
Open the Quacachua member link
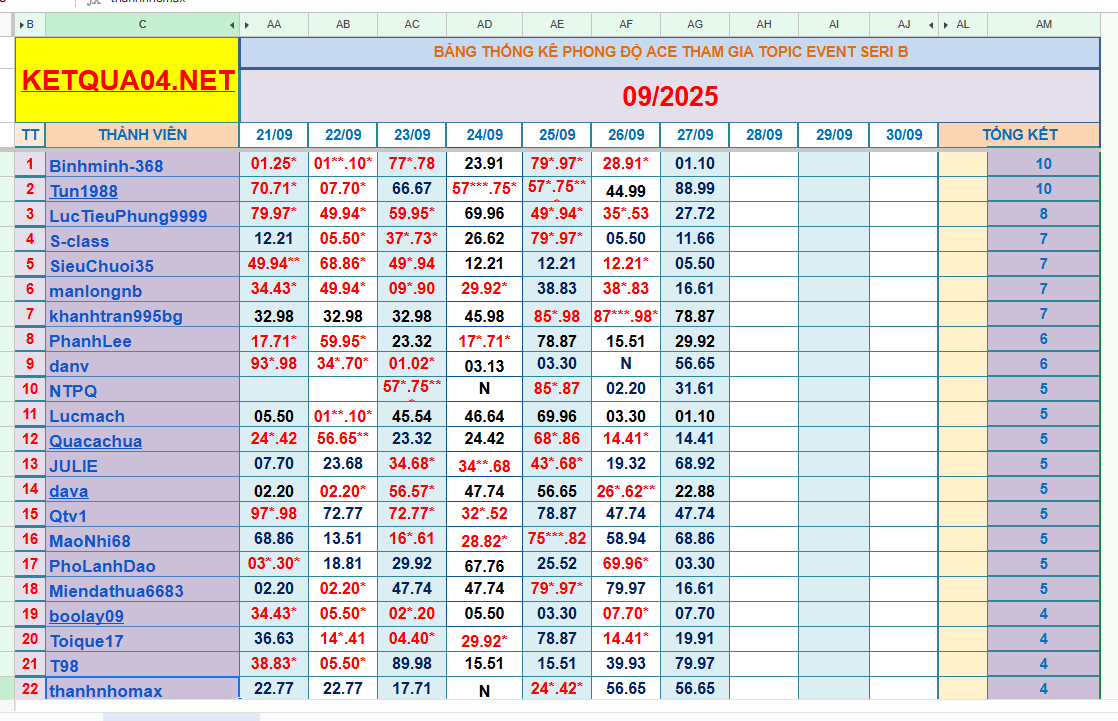coord(95,441)
